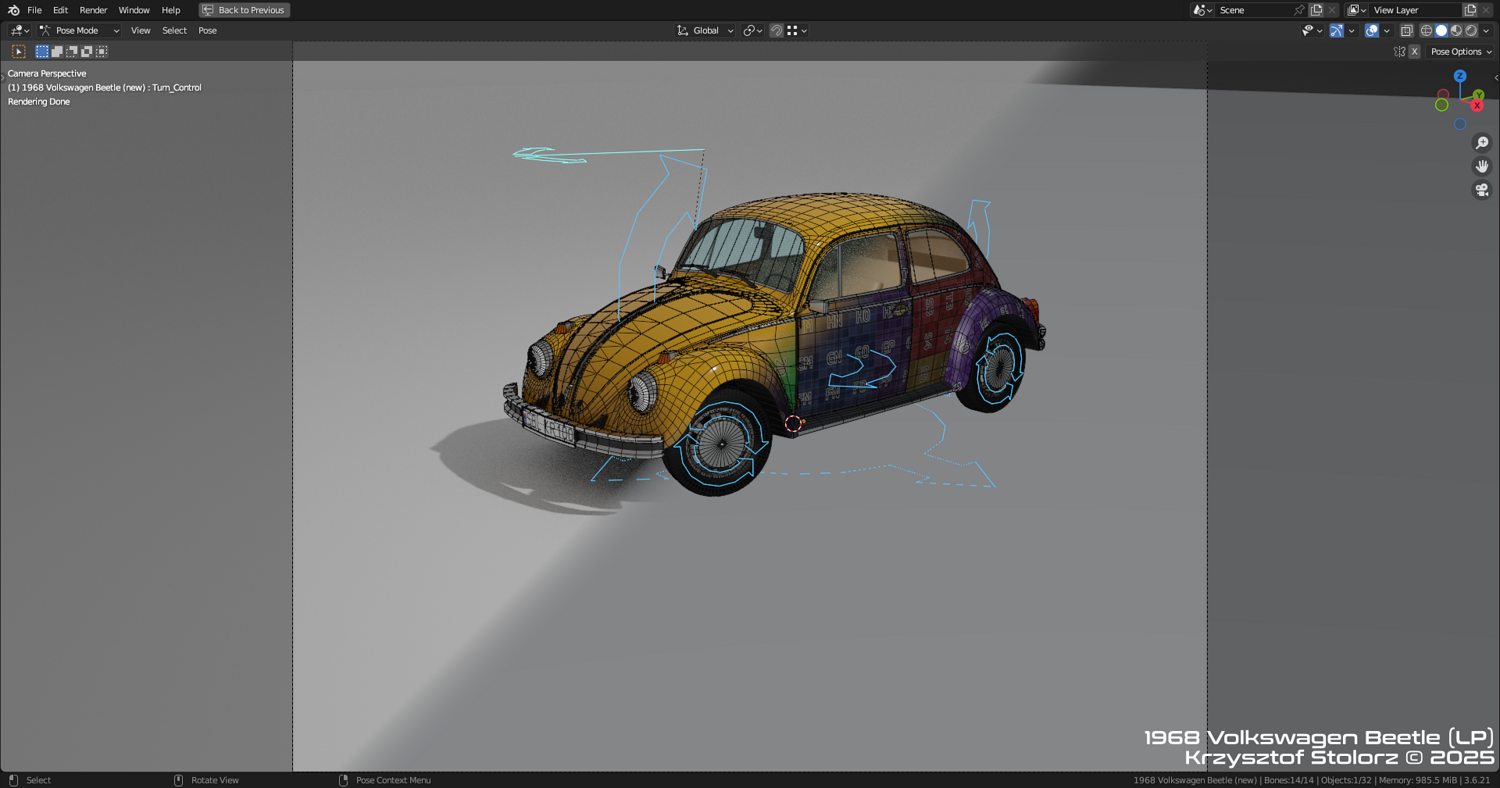Click the zoom view magnifier icon

tap(1482, 143)
